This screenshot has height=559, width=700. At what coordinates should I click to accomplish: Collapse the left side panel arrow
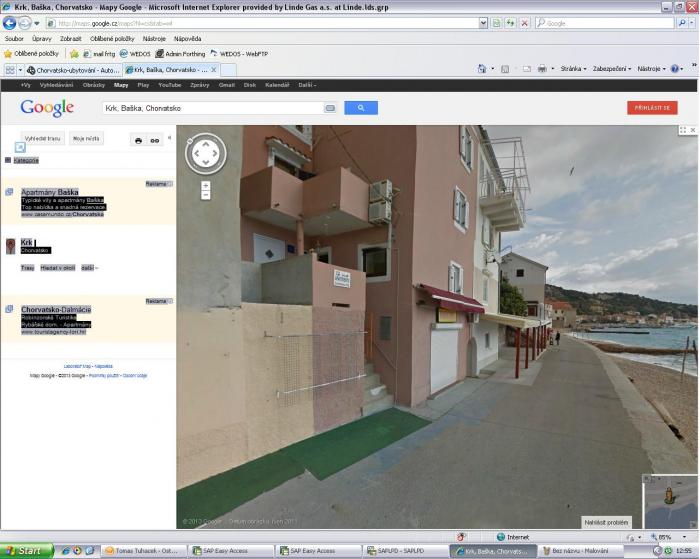[x=169, y=138]
